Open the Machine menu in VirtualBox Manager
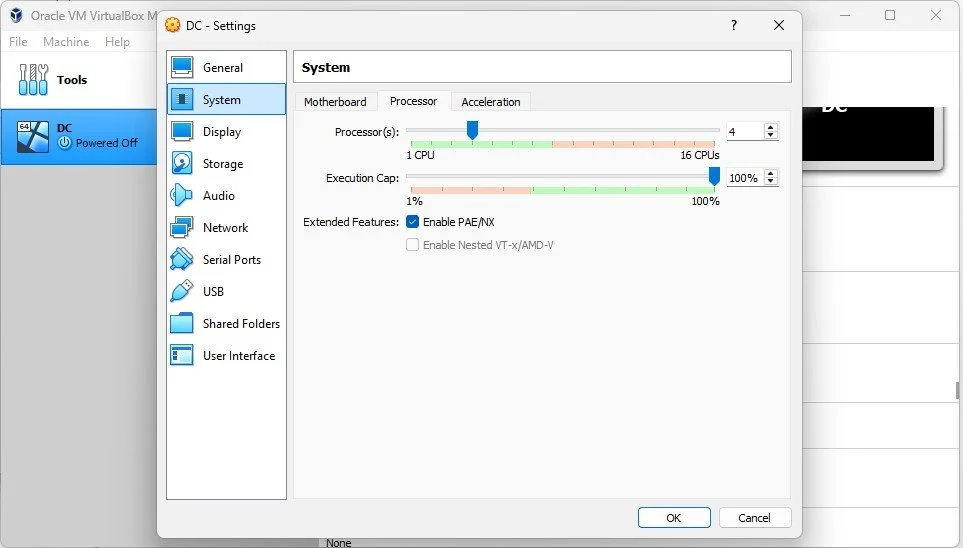The height and width of the screenshot is (548, 963). pos(66,42)
